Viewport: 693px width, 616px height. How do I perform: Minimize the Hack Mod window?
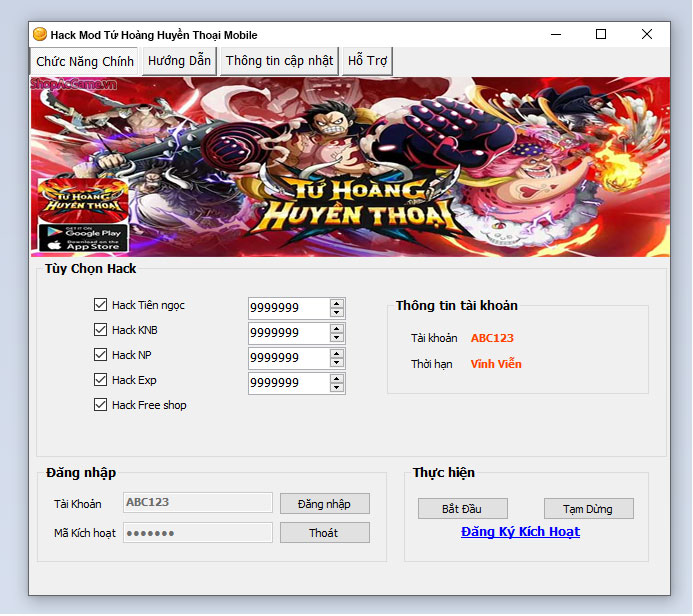click(556, 34)
